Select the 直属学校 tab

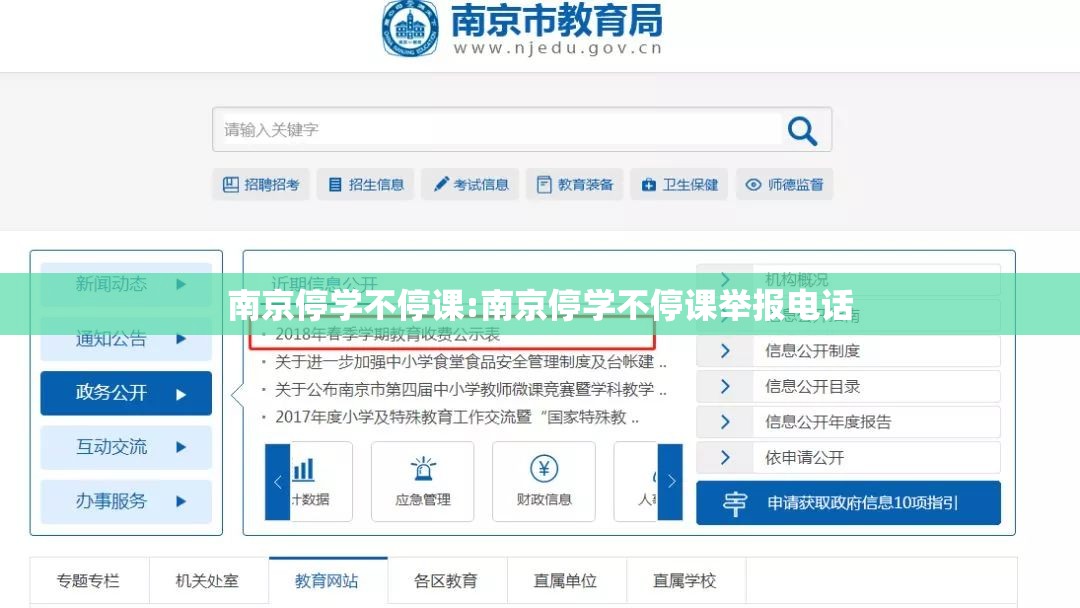tap(685, 580)
